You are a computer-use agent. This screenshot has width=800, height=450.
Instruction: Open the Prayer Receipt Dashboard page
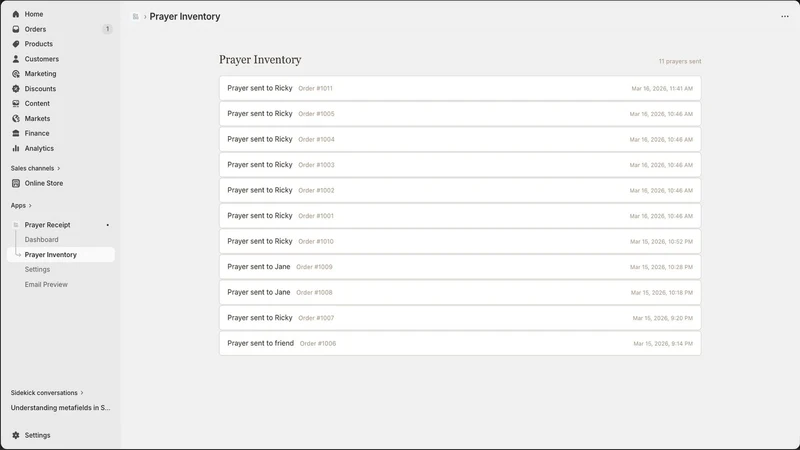(x=41, y=240)
